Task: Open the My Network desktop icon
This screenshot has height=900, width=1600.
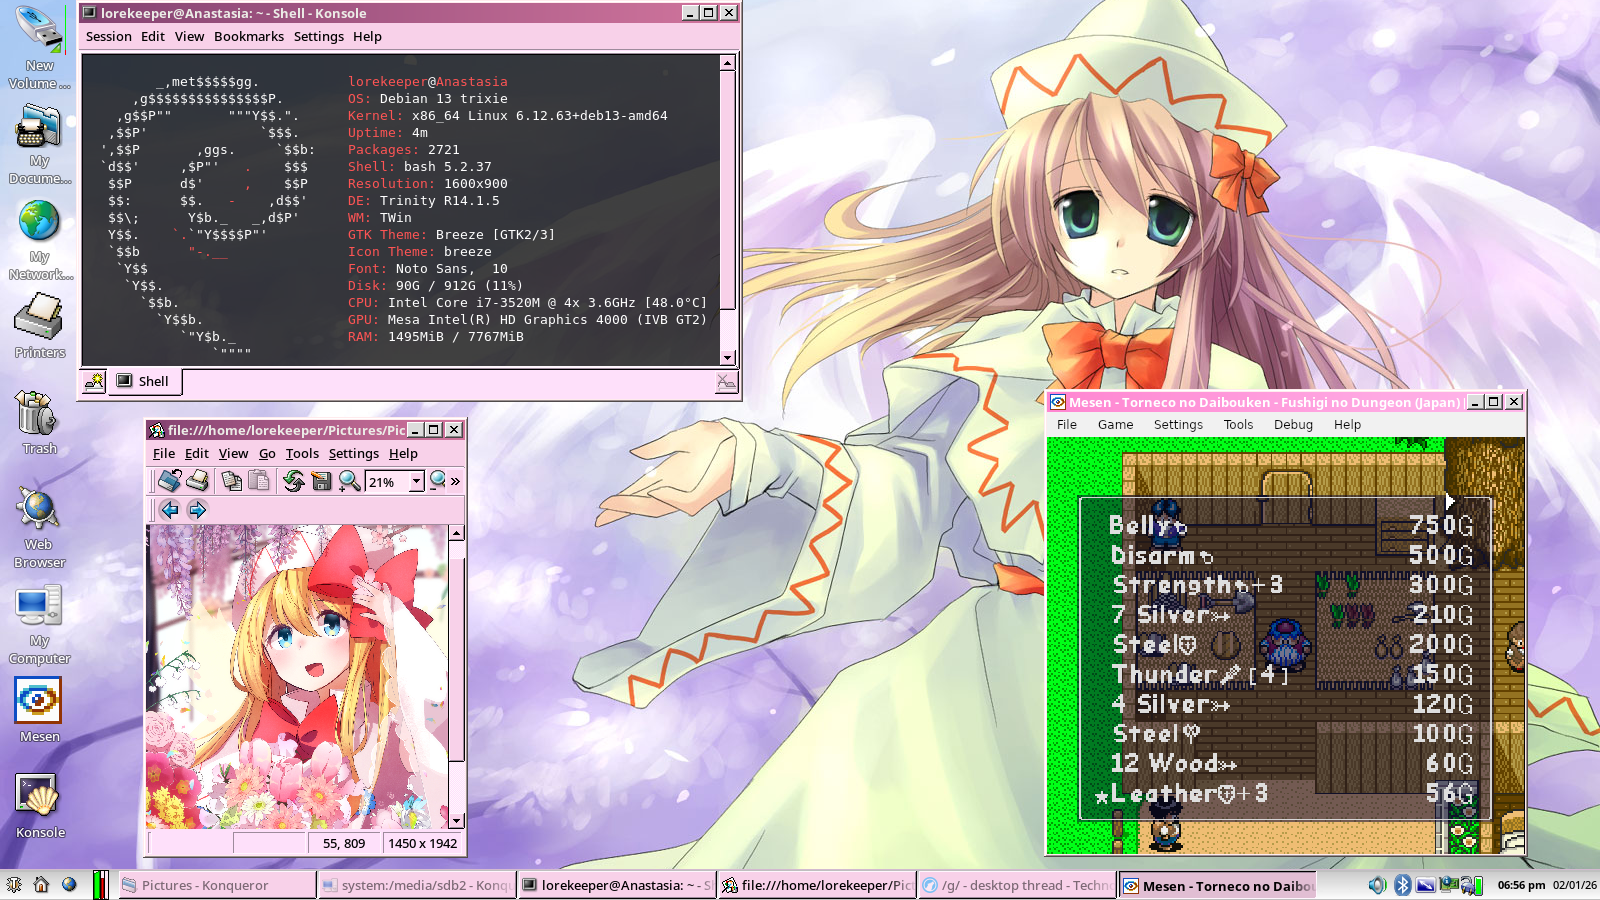Action: click(39, 241)
